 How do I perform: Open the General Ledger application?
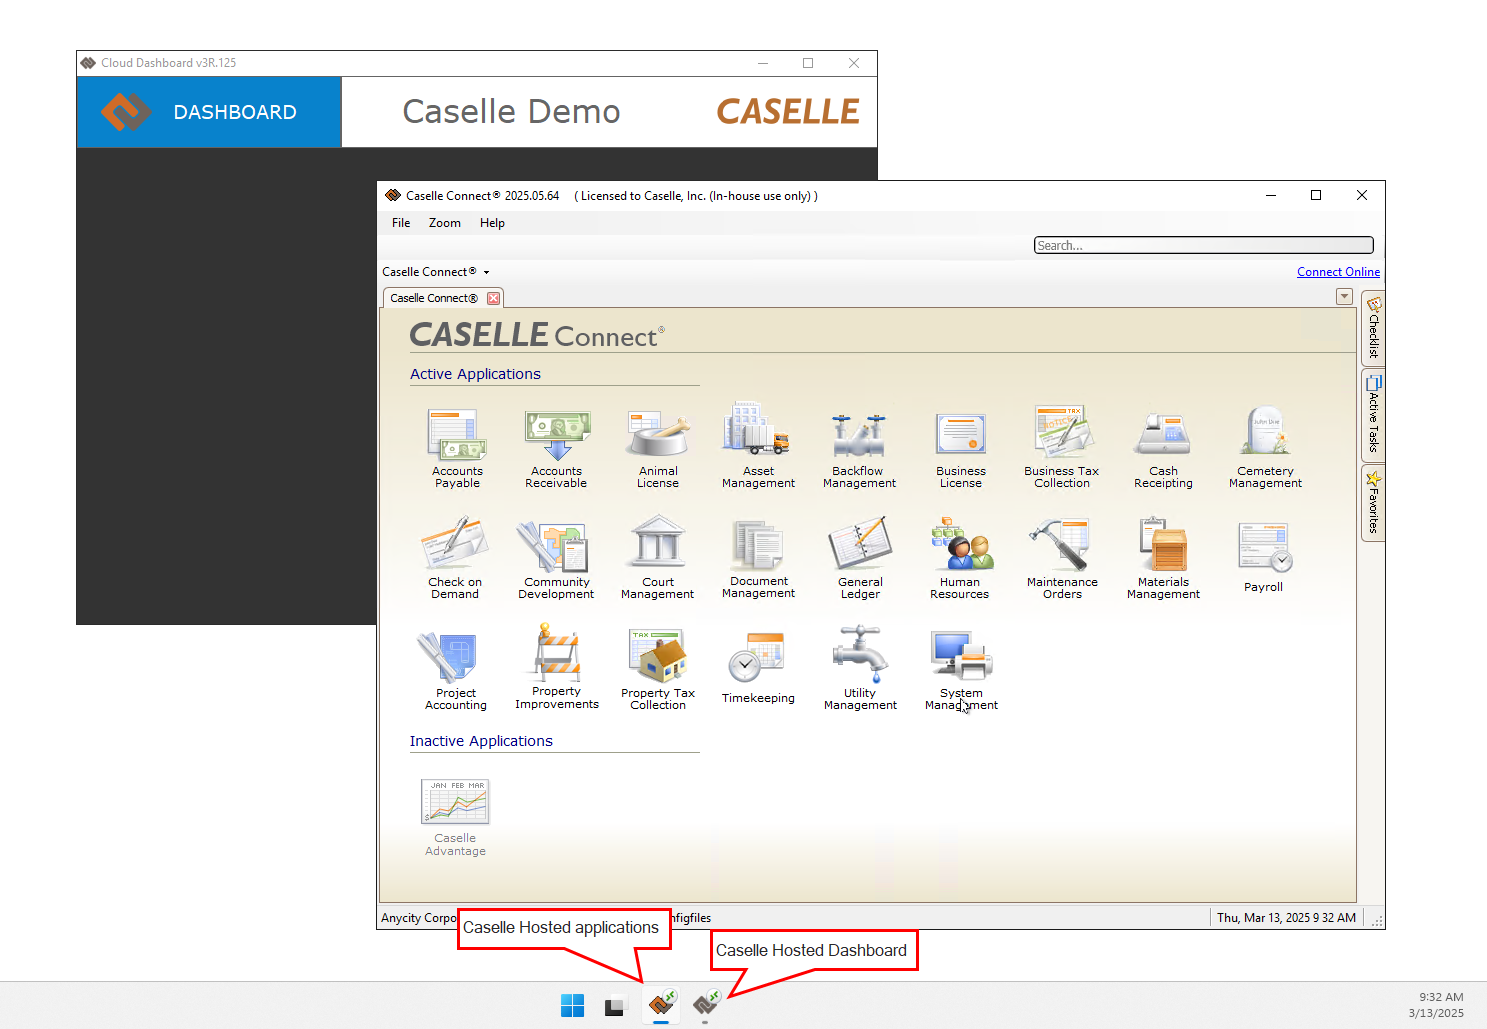click(x=859, y=558)
